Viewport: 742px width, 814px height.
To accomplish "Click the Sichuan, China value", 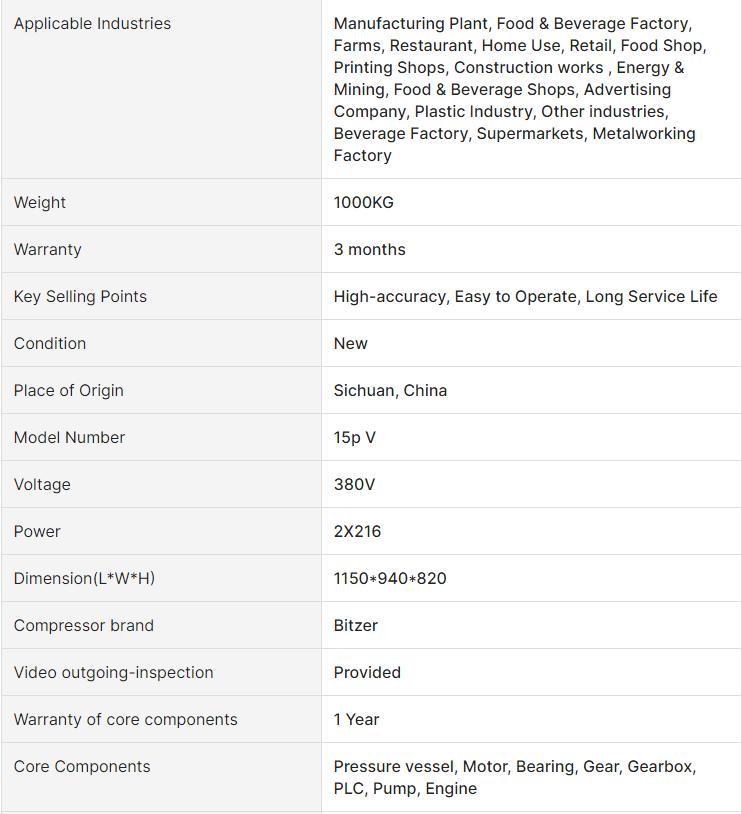I will (x=390, y=390).
